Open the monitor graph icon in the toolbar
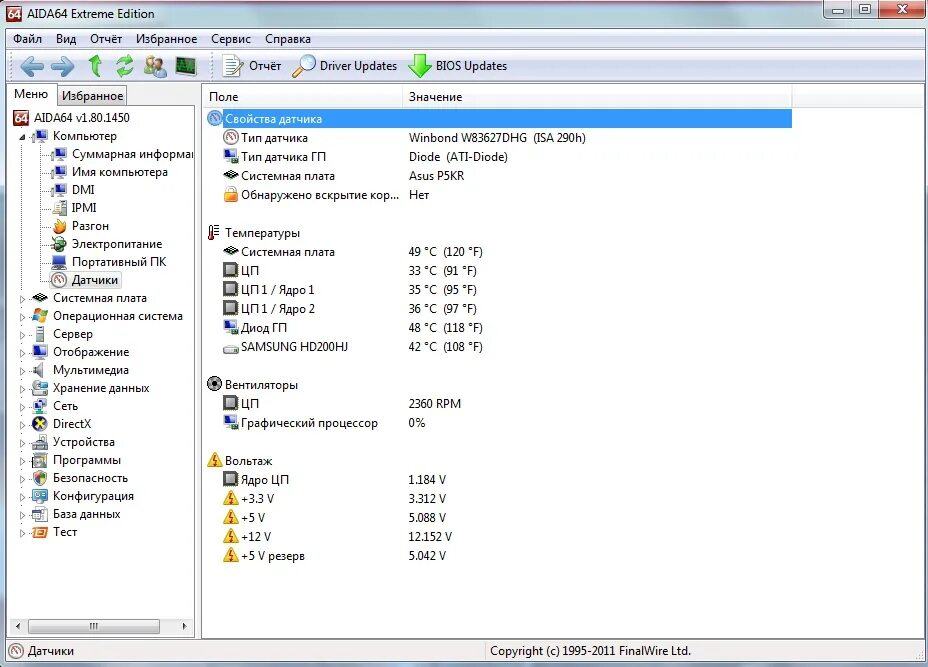This screenshot has width=928, height=667. pos(186,66)
